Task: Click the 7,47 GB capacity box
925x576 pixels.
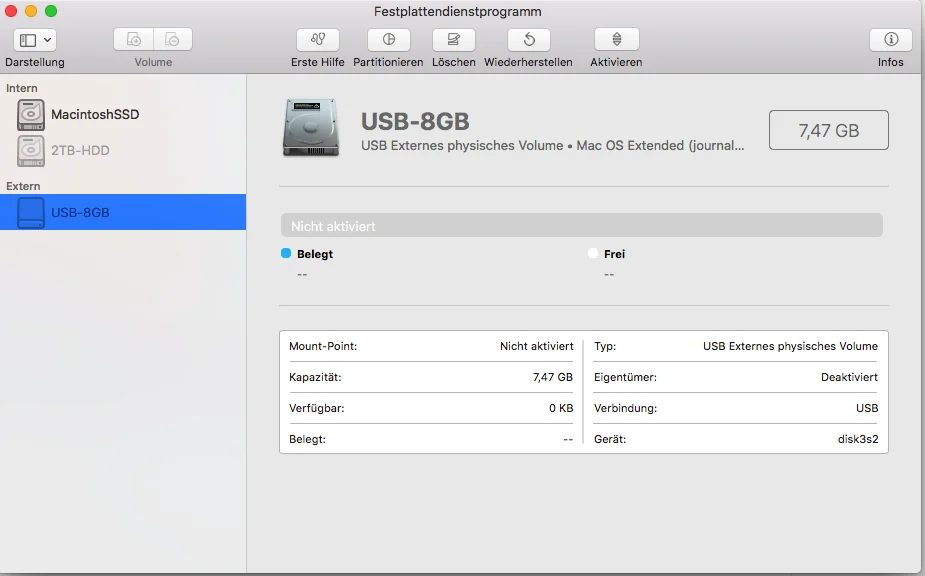Action: (829, 130)
